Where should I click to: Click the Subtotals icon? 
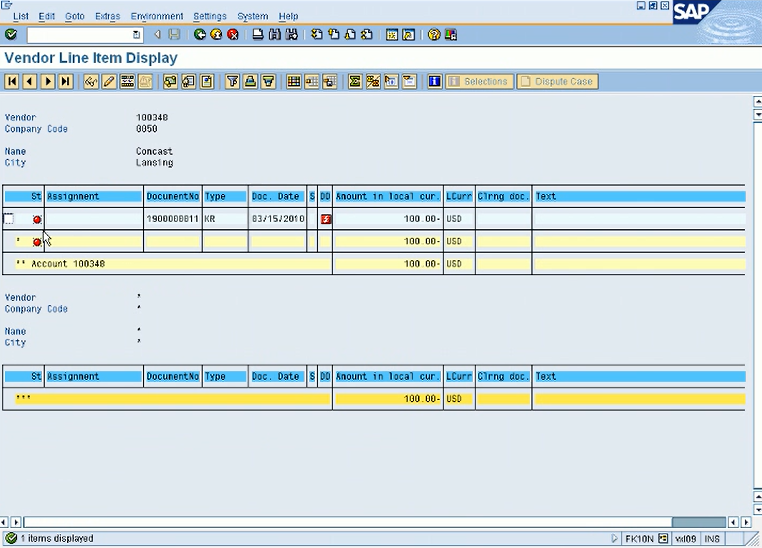[373, 81]
